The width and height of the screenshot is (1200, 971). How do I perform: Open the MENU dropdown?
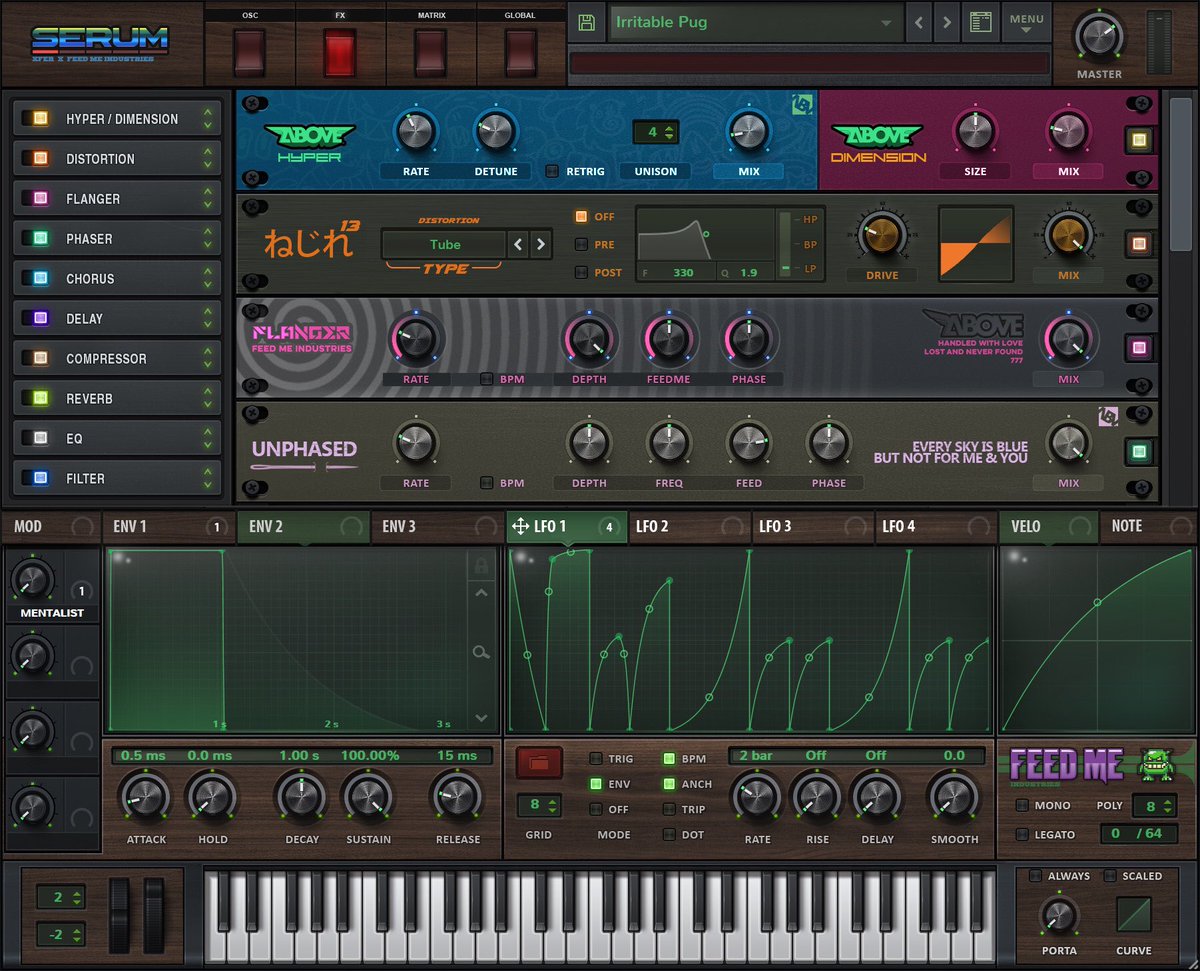coord(1026,23)
